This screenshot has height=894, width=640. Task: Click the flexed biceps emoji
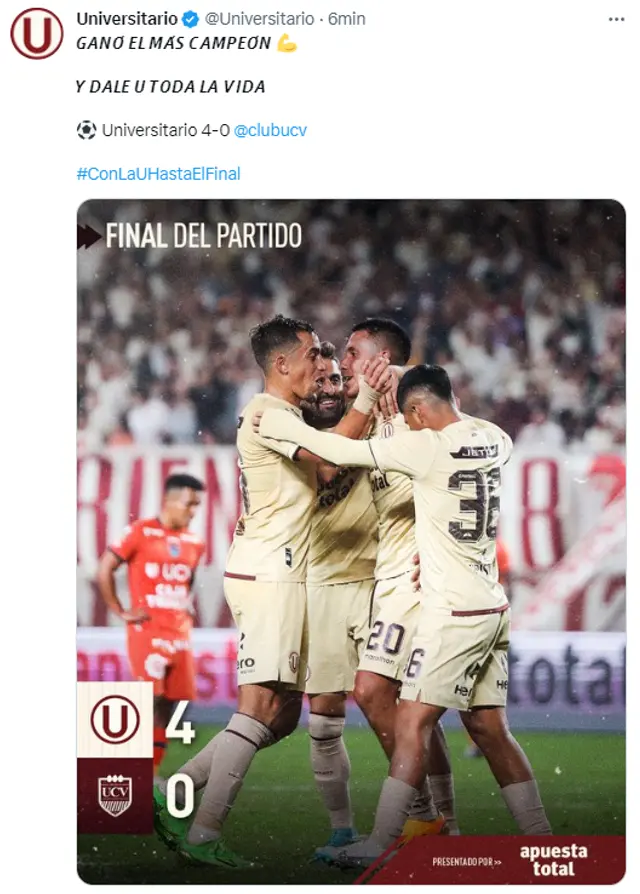coord(287,43)
